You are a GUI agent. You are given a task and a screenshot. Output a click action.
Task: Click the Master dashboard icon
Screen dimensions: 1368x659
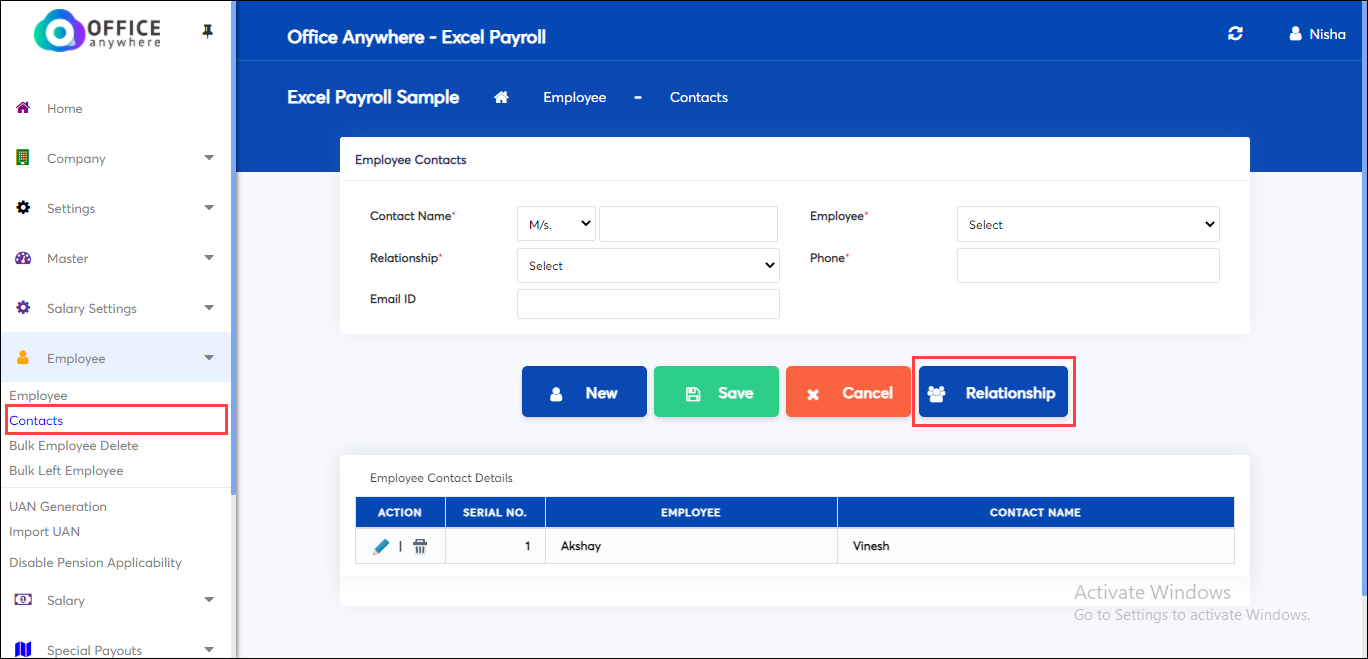(23, 258)
